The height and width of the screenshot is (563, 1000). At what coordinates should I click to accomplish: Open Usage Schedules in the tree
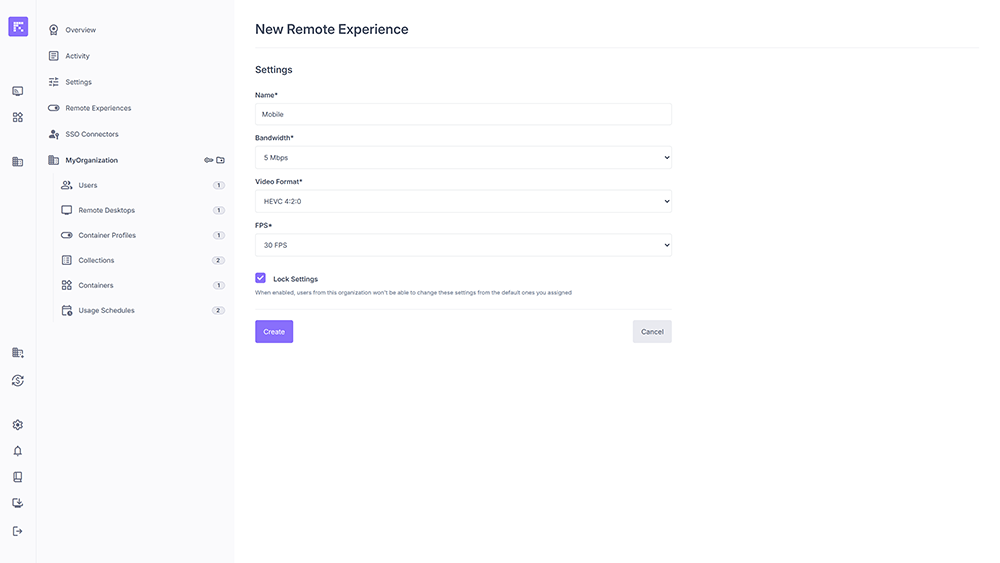[x=106, y=310]
